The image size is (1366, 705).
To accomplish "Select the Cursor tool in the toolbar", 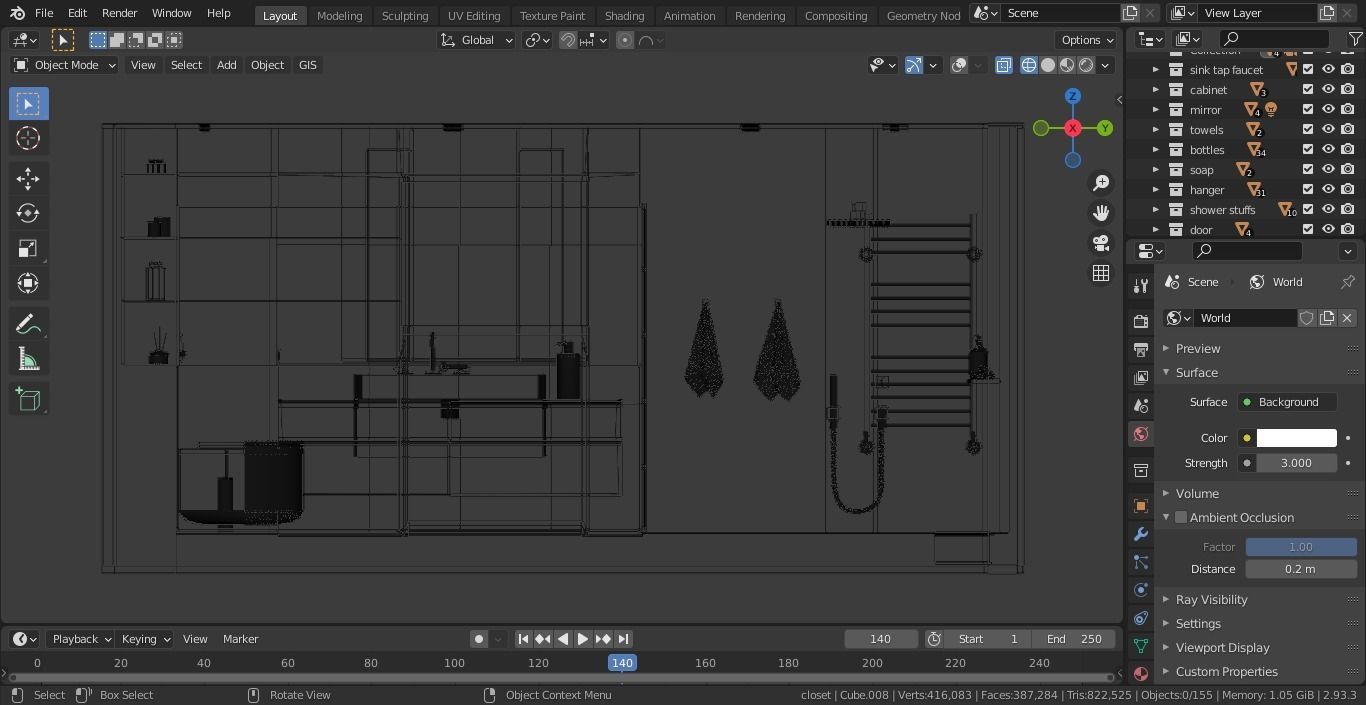I will coord(28,139).
